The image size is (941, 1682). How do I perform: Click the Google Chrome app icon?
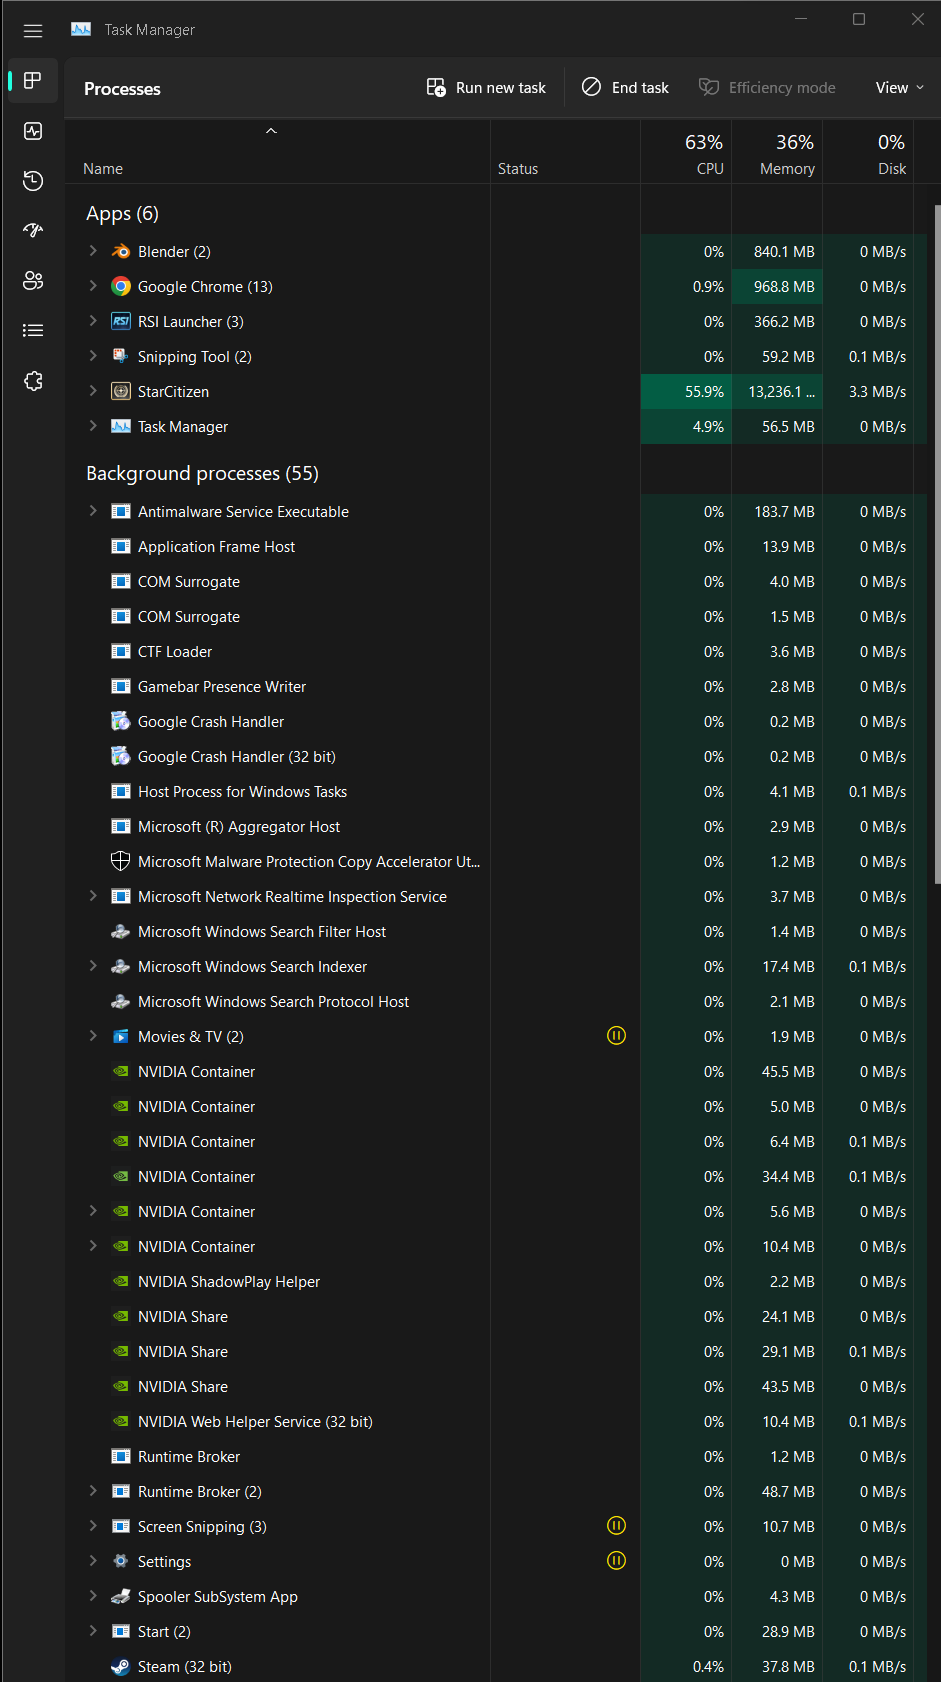coord(121,286)
